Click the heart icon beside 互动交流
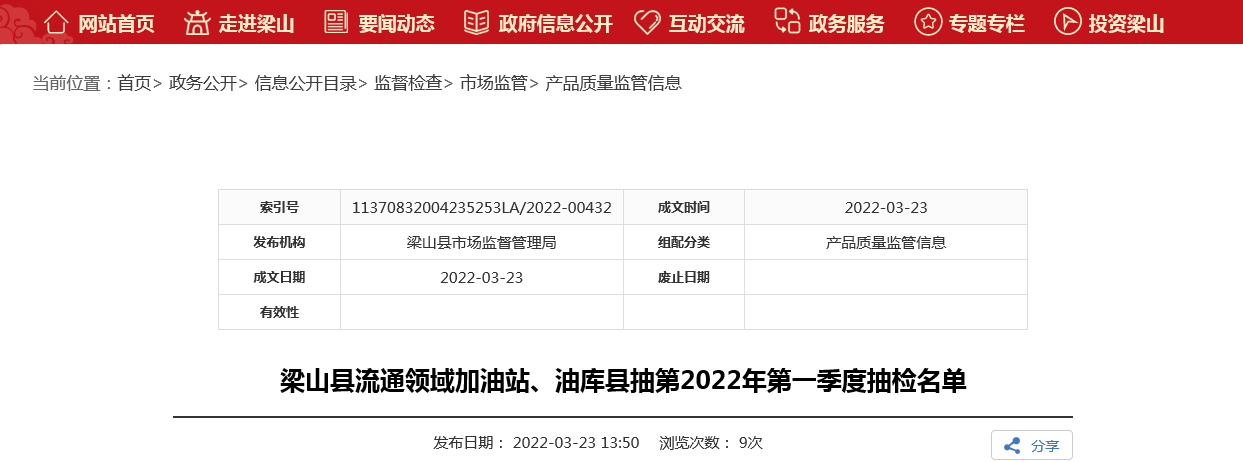This screenshot has width=1243, height=462. pos(647,21)
